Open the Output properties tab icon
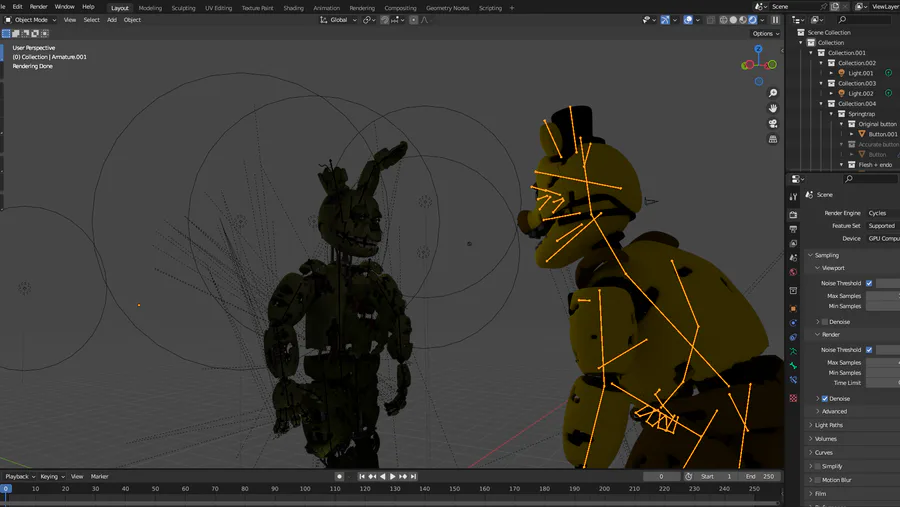This screenshot has height=507, width=900. pyautogui.click(x=793, y=229)
